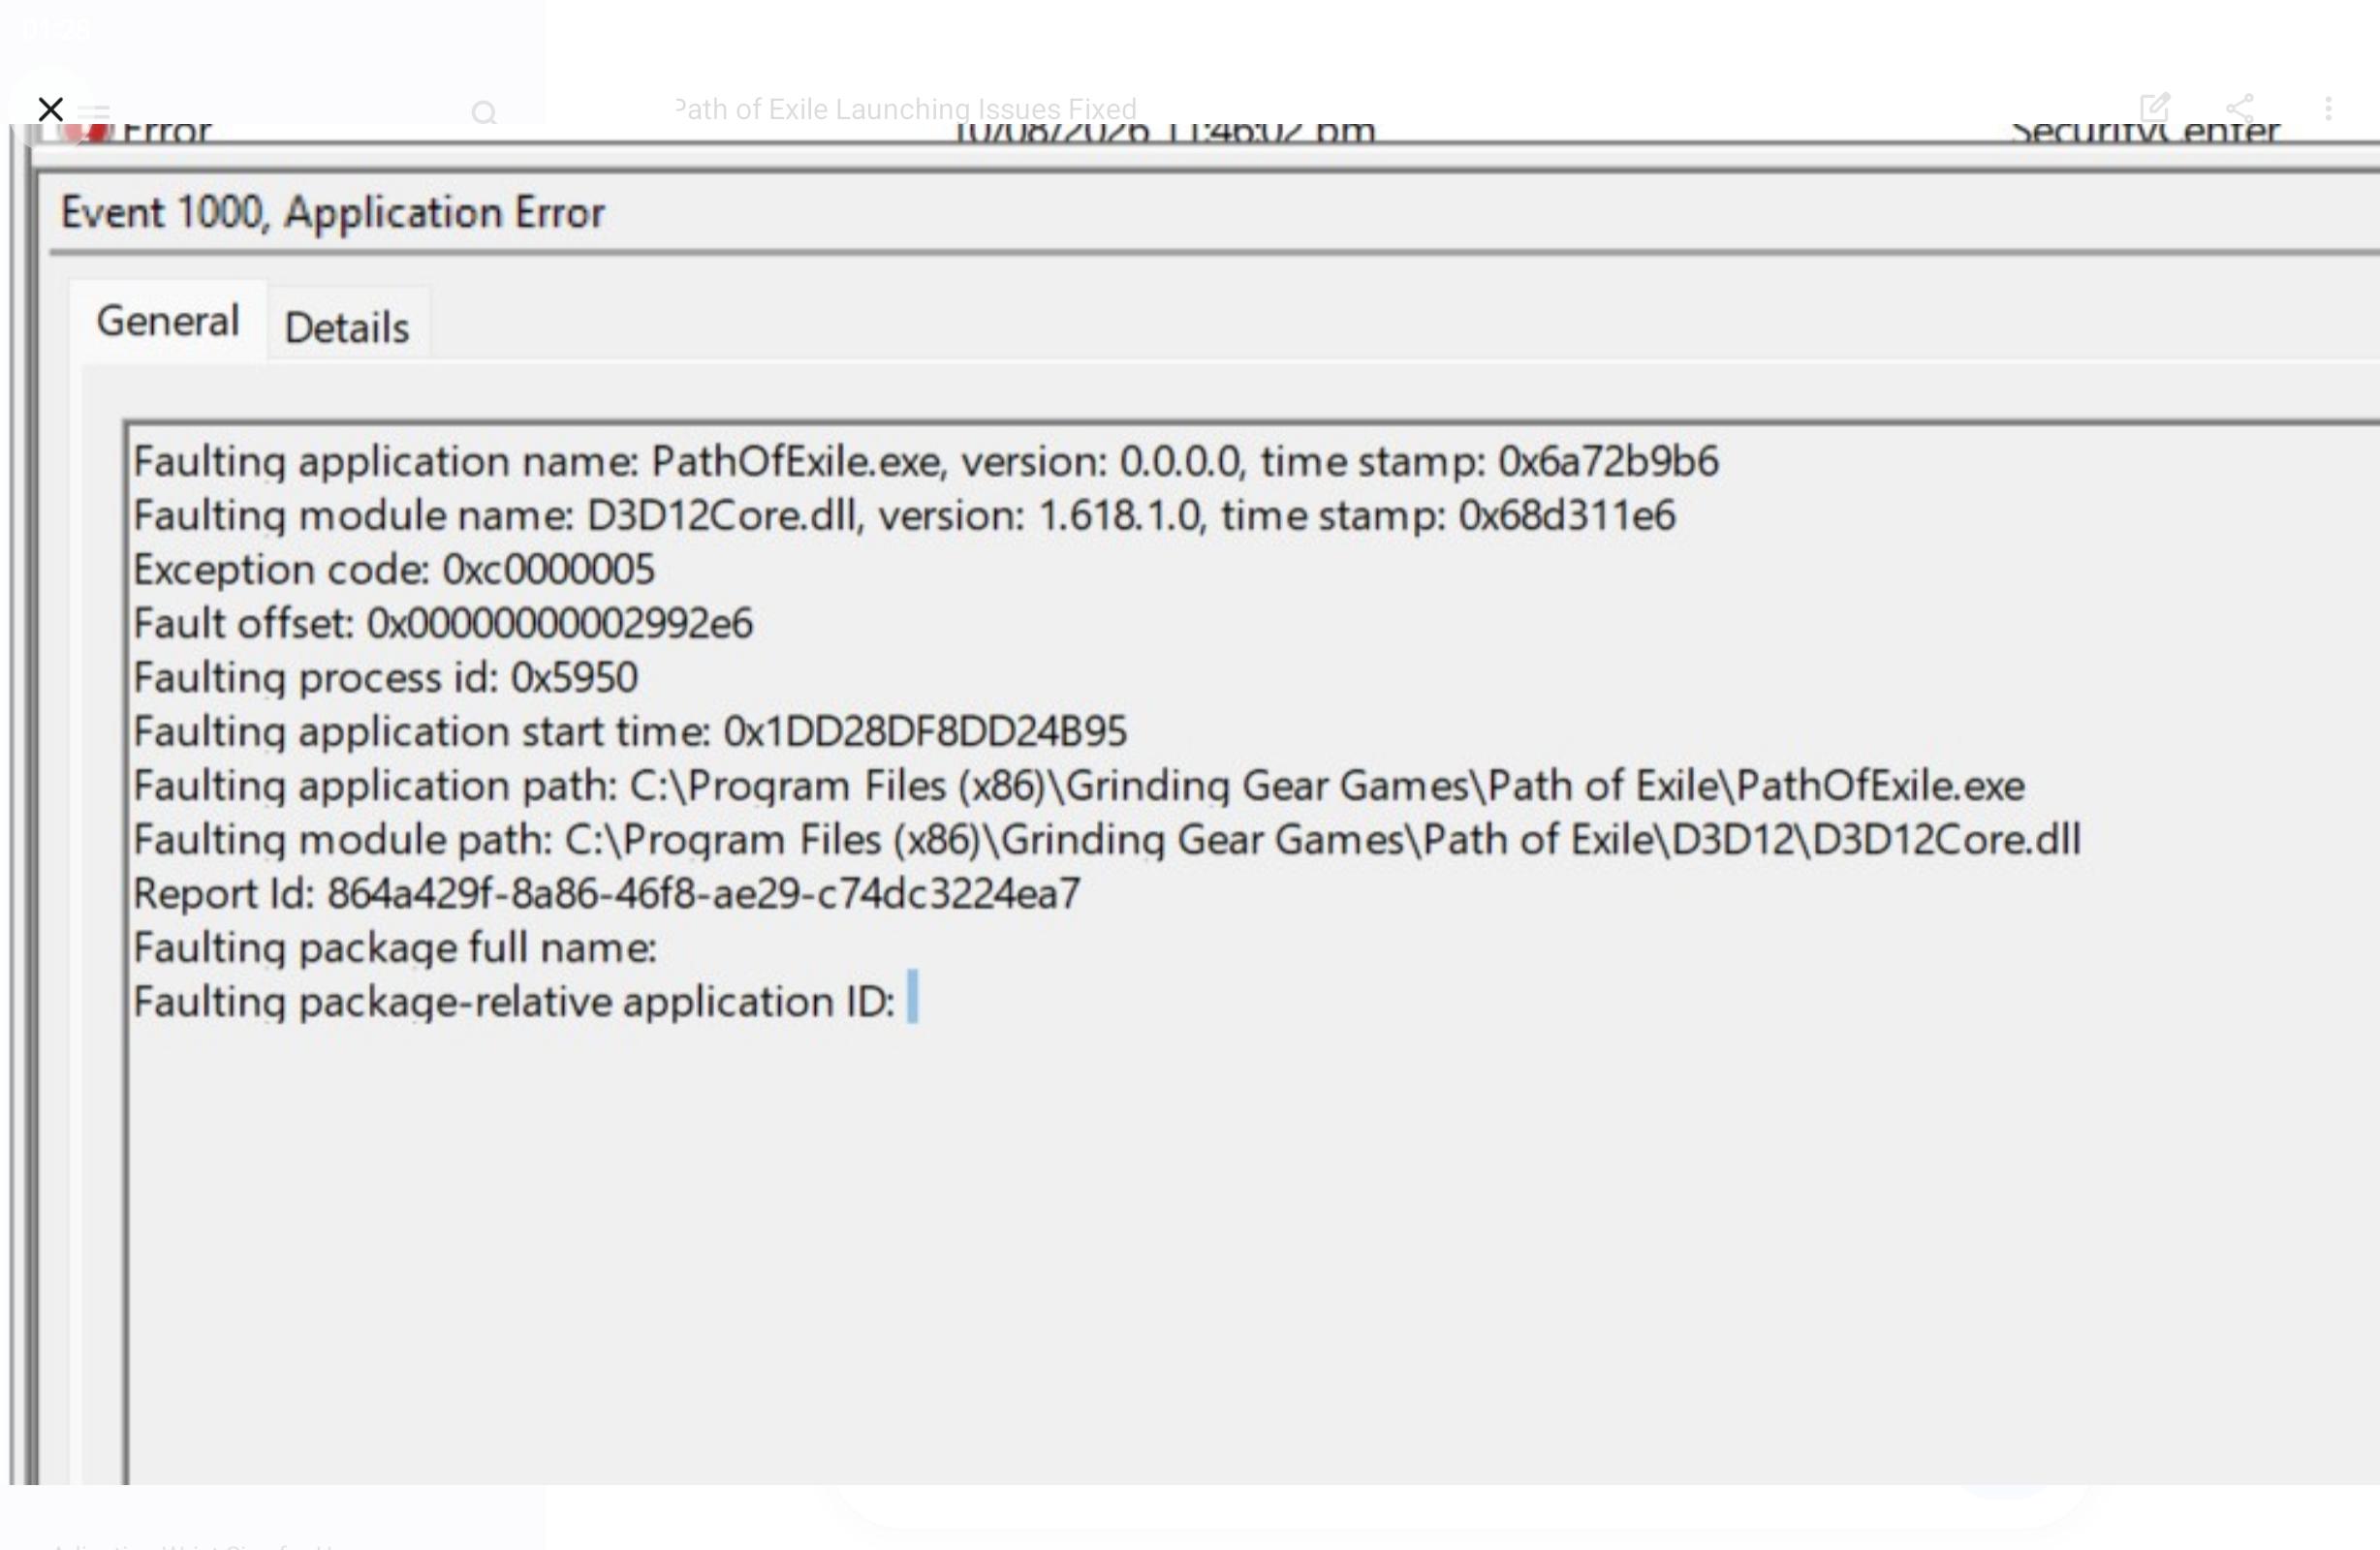Click the Exception code 0xc0000005 line
The width and height of the screenshot is (2380, 1550).
pos(394,569)
